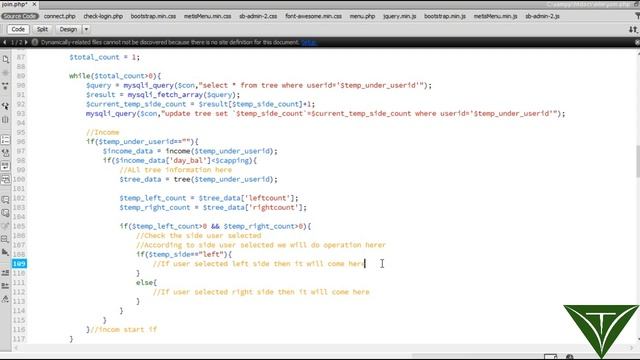Image resolution: width=640 pixels, height=360 pixels.
Task: Click the info icon in message bar
Action: coord(35,42)
